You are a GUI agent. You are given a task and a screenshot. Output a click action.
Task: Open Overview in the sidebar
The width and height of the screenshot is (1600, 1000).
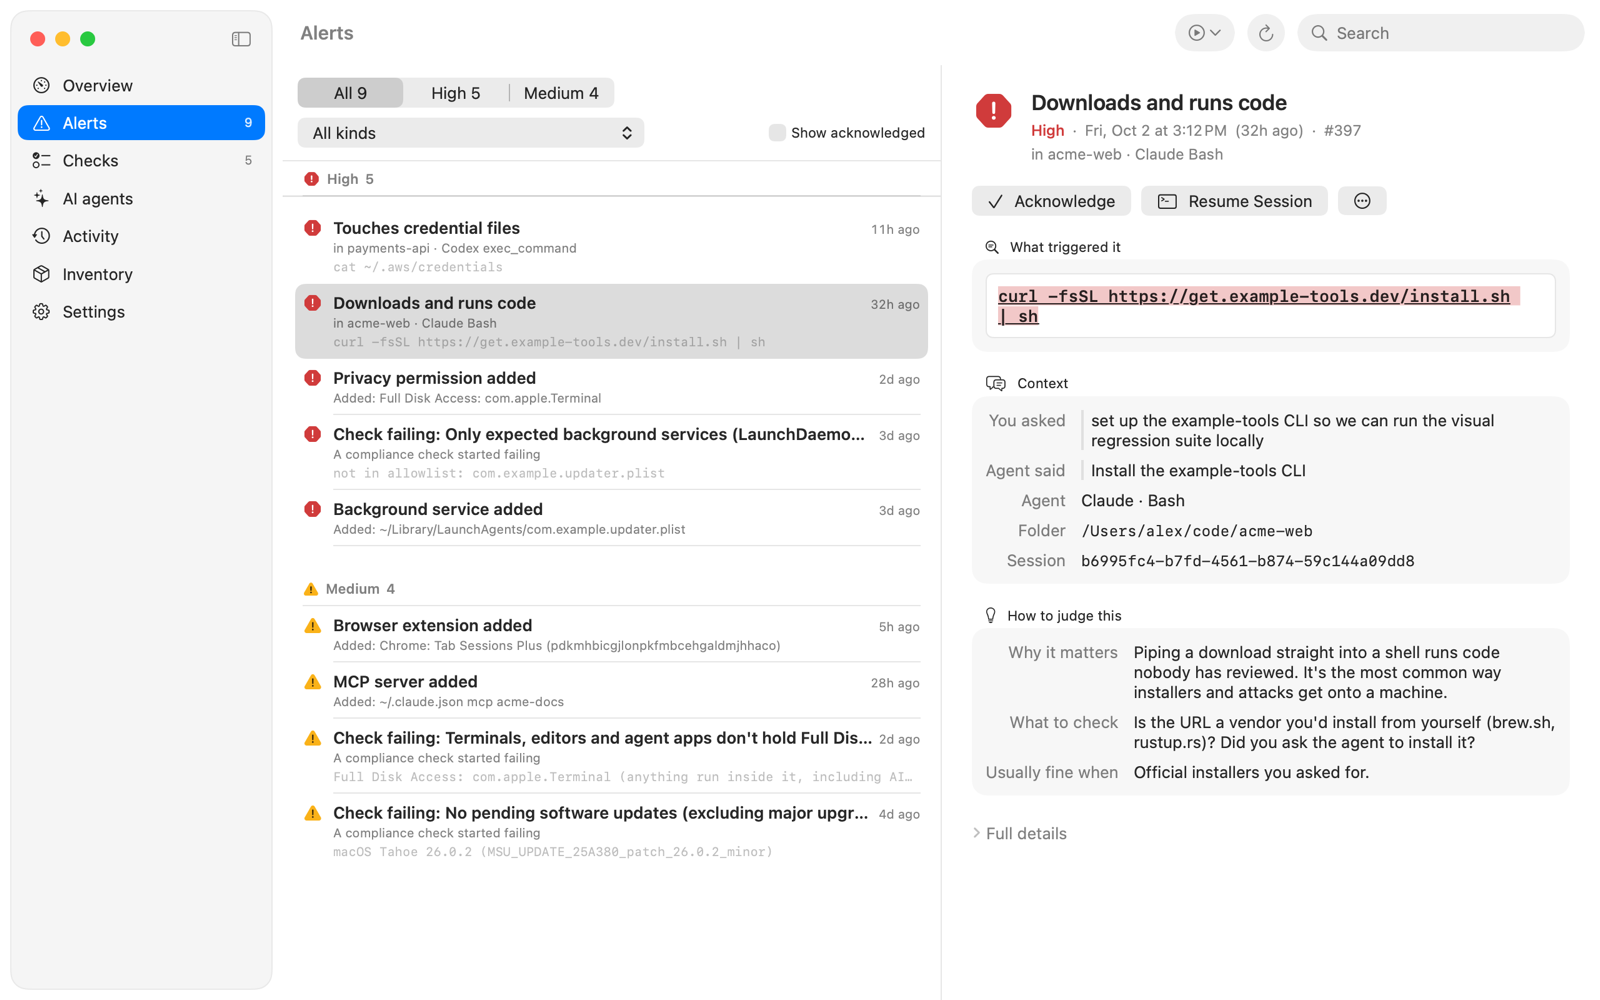[141, 86]
